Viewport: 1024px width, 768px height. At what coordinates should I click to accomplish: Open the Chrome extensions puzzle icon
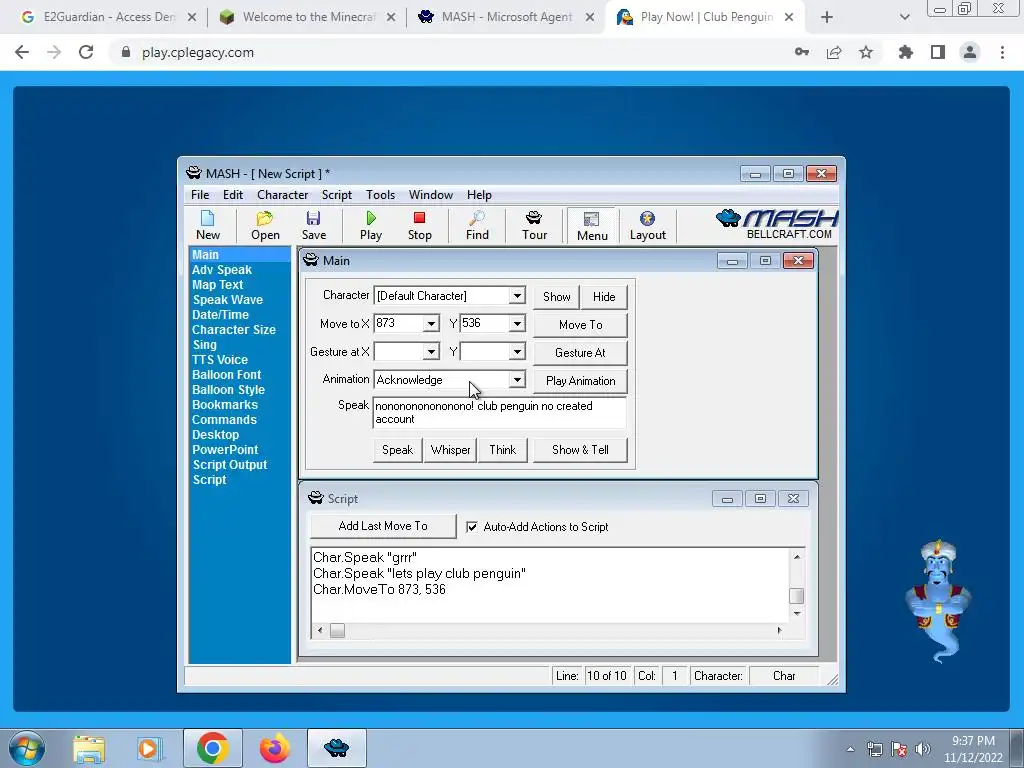[x=905, y=52]
